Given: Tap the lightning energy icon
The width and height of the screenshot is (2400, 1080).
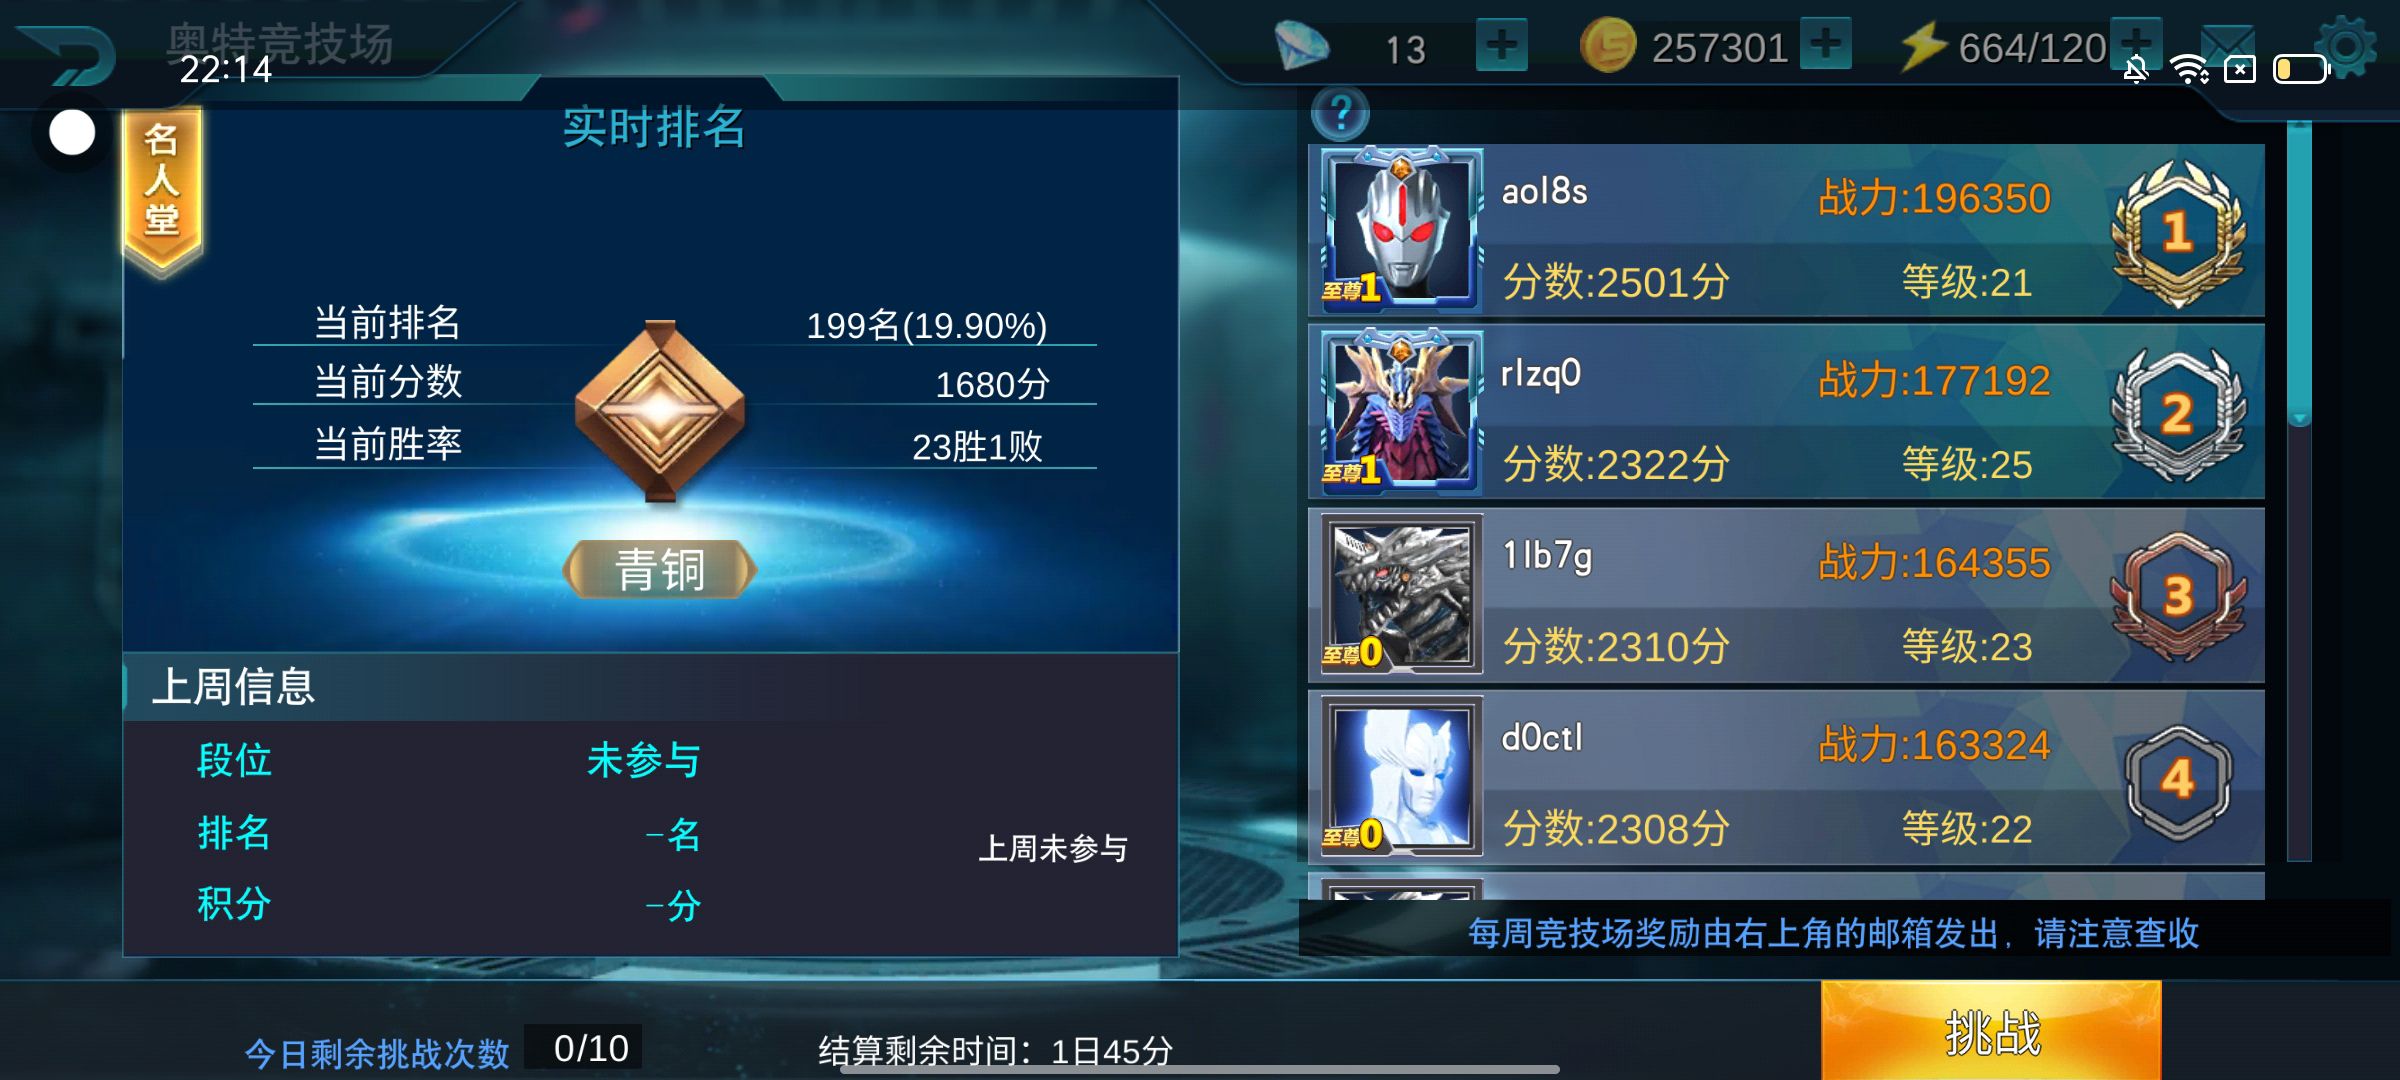Looking at the screenshot, I should [1923, 47].
